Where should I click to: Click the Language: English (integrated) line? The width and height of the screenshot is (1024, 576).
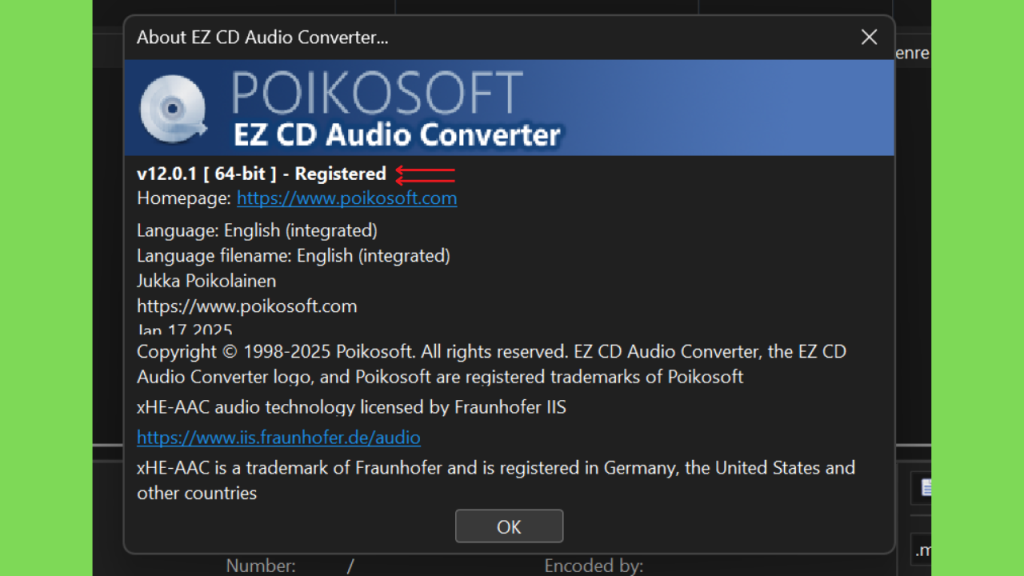(257, 231)
